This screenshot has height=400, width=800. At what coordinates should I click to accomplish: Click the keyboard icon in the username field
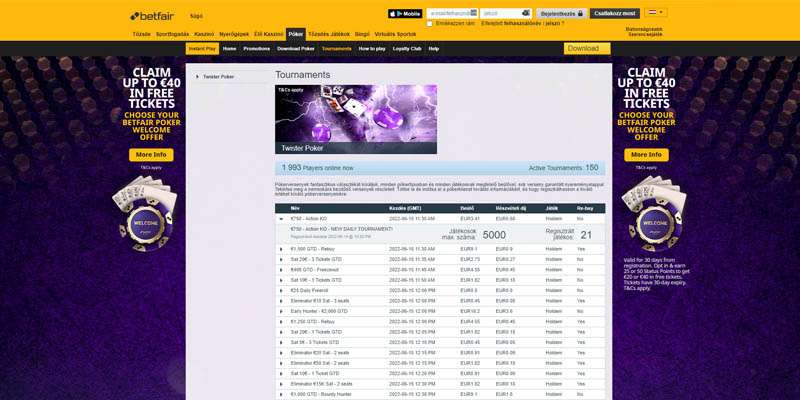tap(473, 13)
